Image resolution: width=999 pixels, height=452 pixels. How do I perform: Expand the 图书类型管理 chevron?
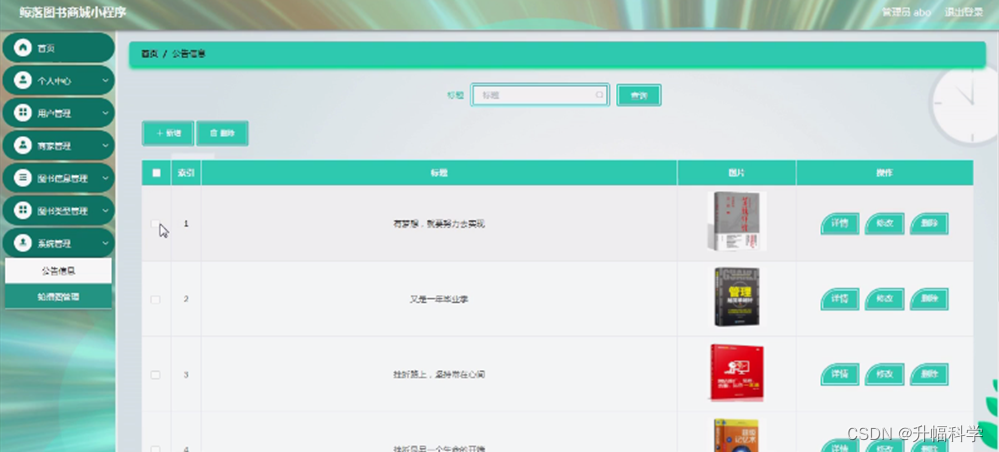point(105,210)
